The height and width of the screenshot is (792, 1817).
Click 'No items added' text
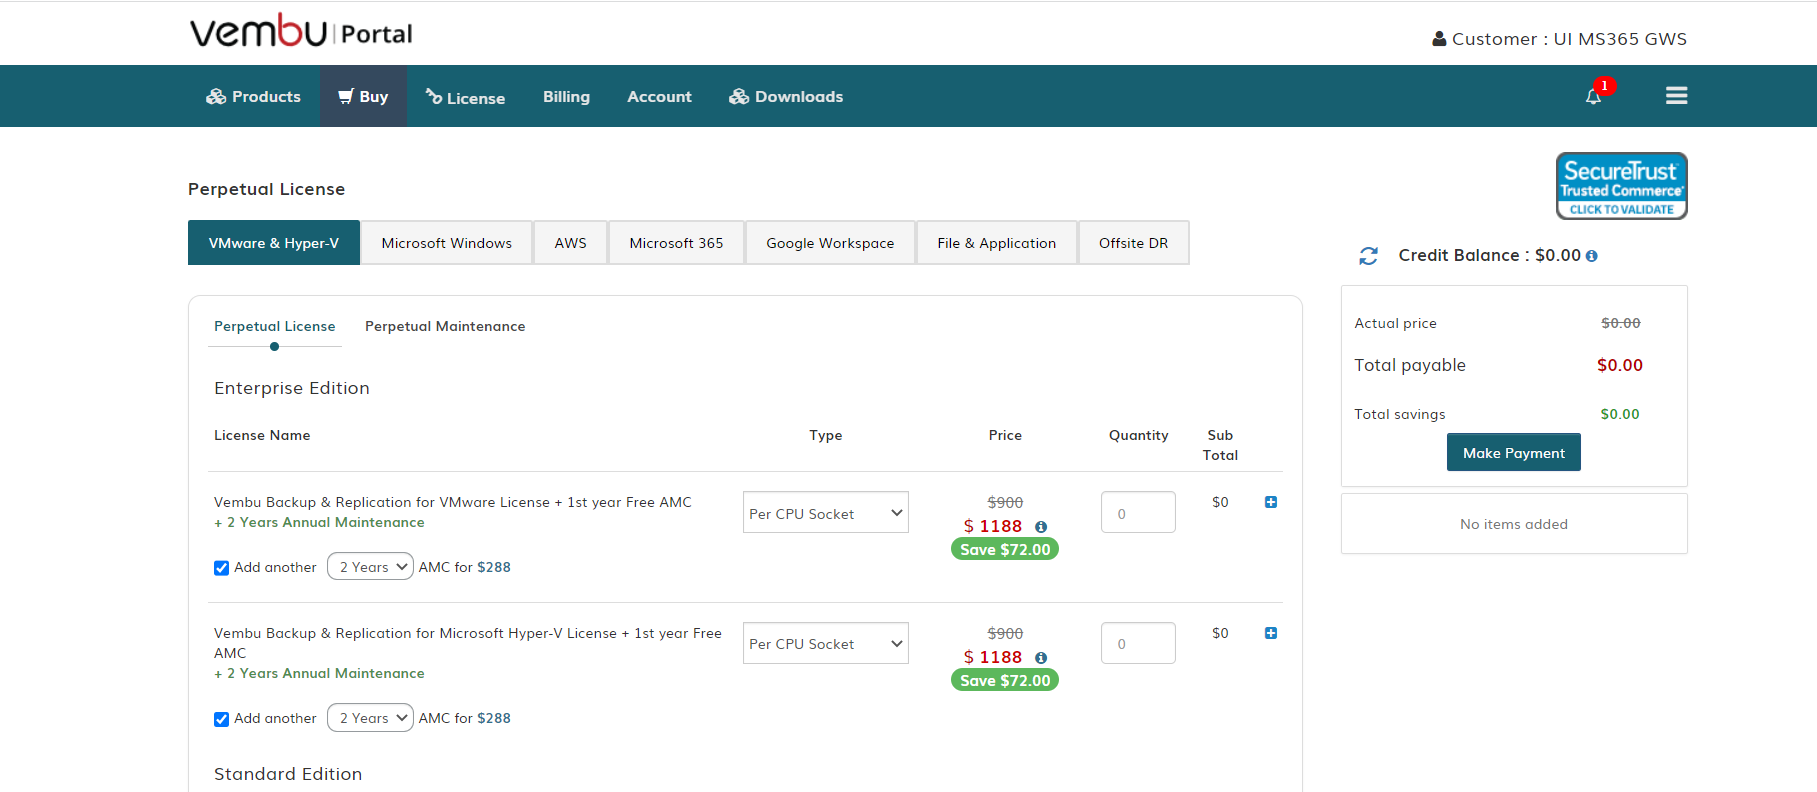[1514, 524]
